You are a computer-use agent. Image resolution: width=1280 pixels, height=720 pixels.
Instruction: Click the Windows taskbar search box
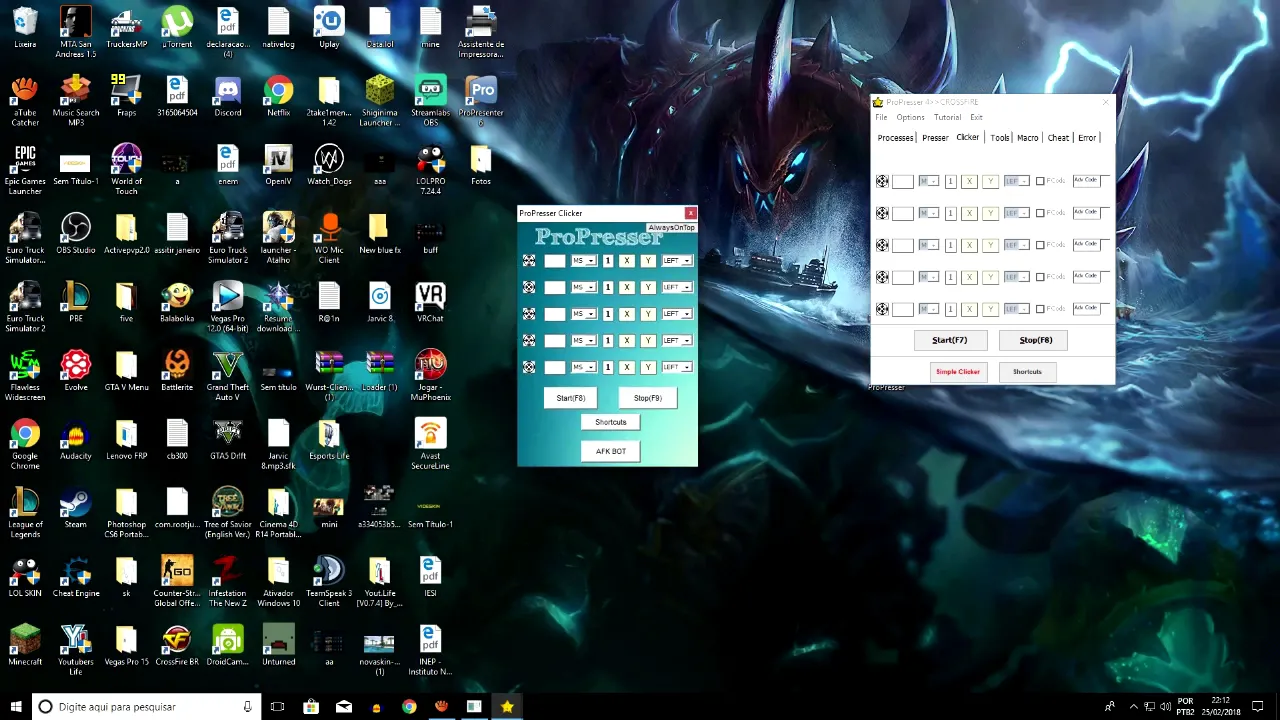point(147,707)
